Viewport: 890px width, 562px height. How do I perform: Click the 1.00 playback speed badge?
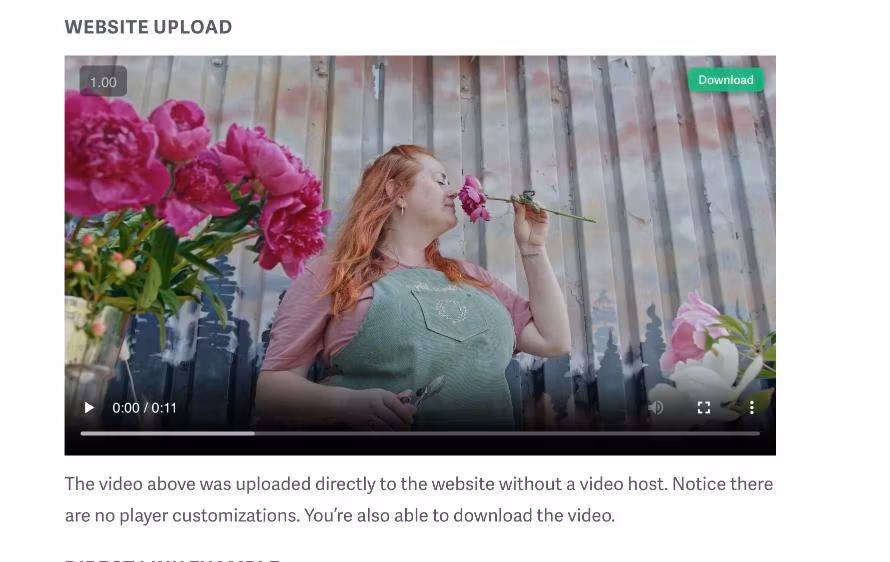[103, 82]
